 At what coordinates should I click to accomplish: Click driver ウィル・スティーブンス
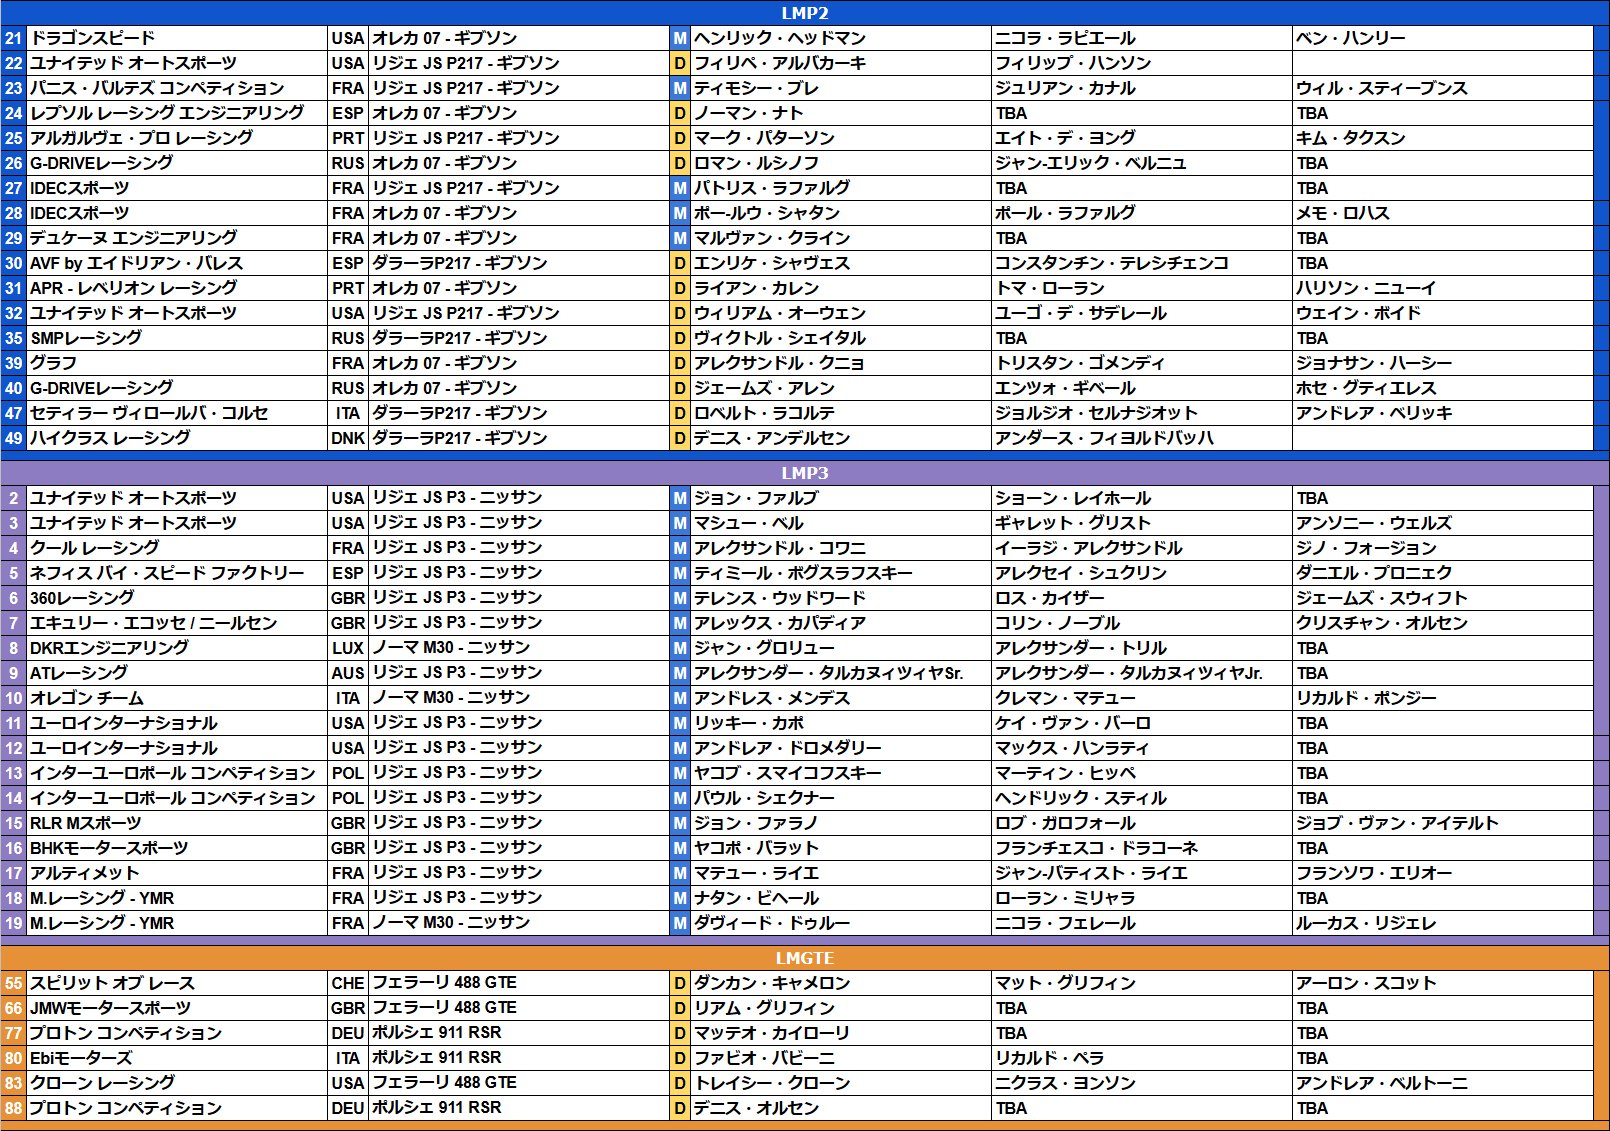[1381, 88]
